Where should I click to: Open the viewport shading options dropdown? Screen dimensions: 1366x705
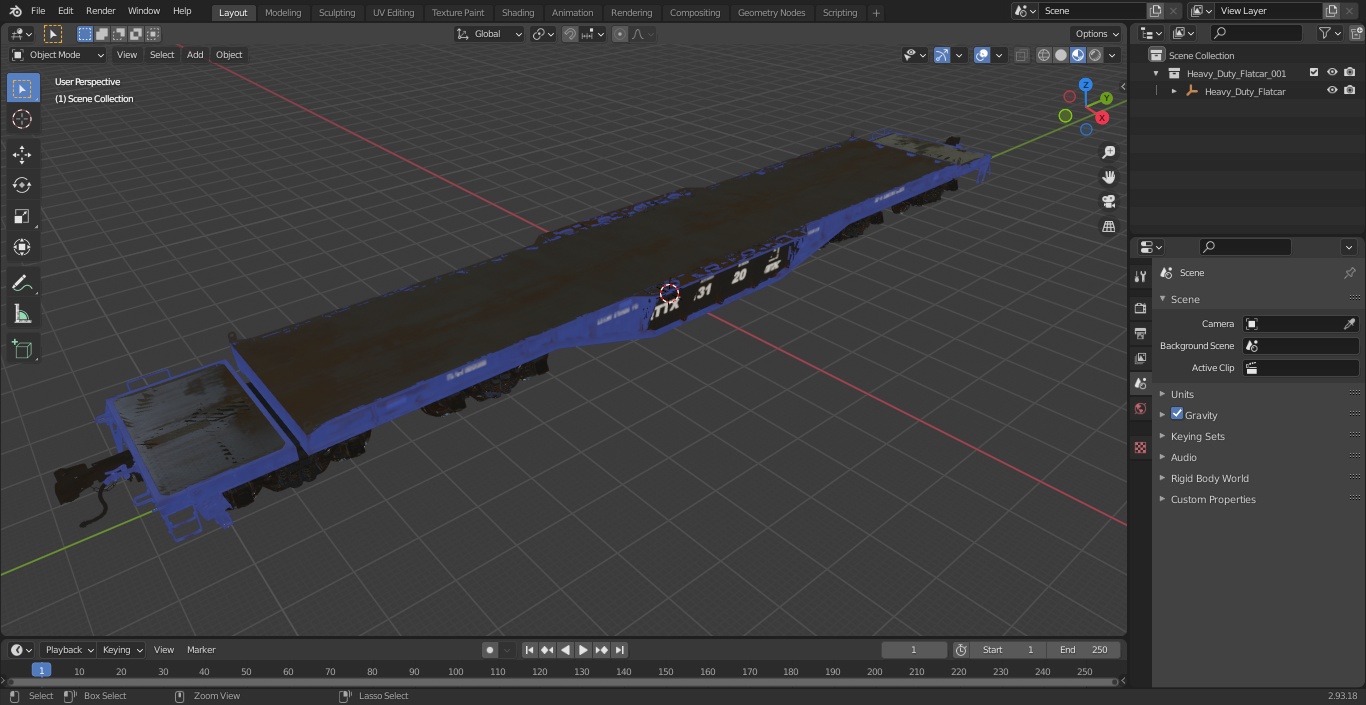click(x=1113, y=55)
